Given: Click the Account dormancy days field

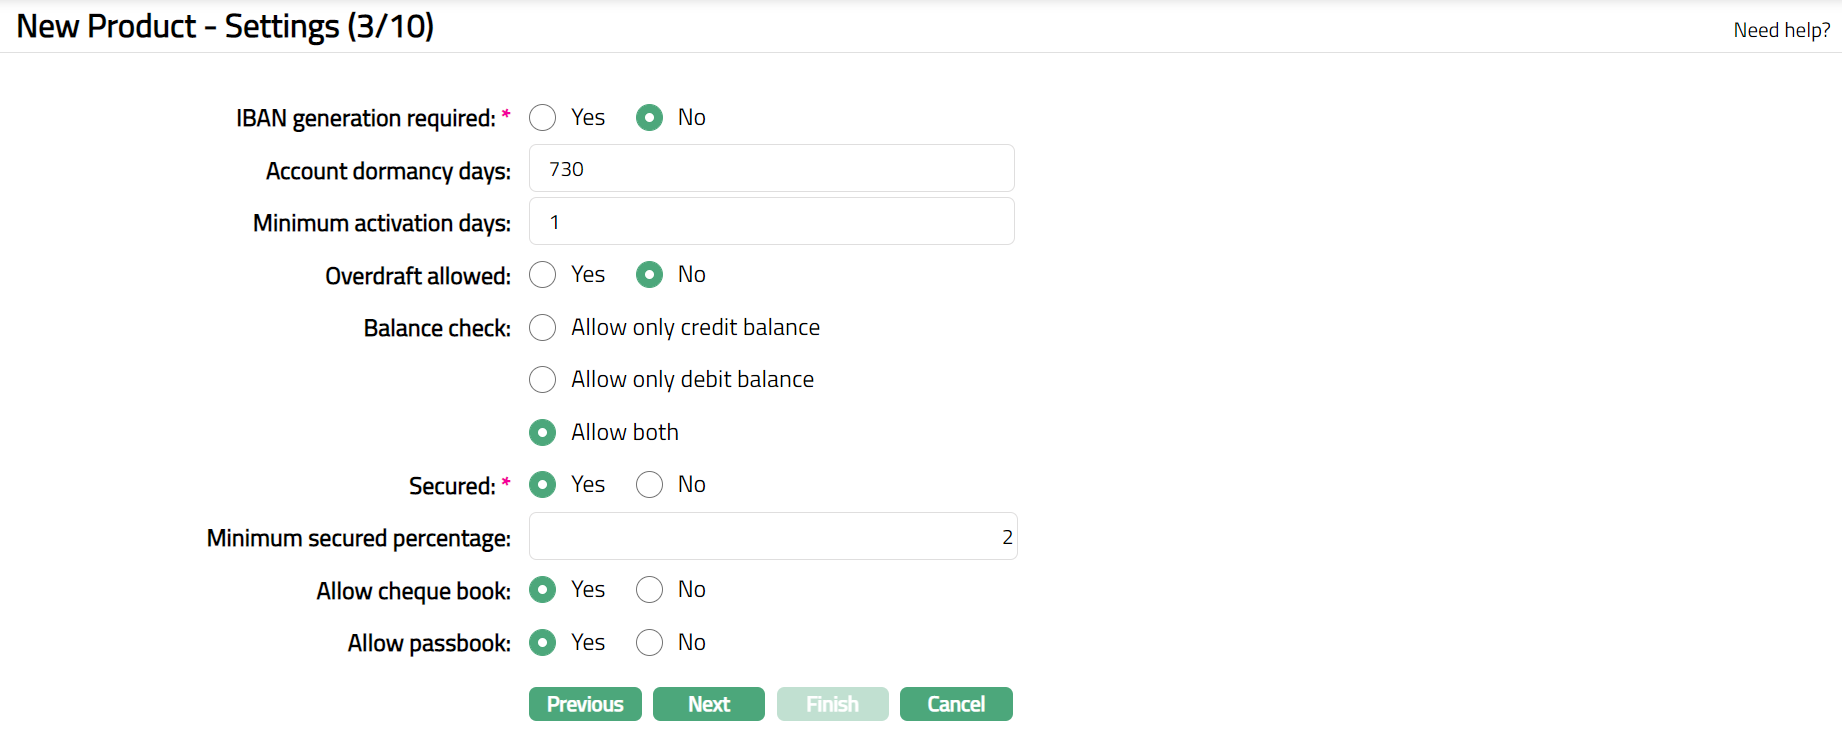Looking at the screenshot, I should pos(771,169).
